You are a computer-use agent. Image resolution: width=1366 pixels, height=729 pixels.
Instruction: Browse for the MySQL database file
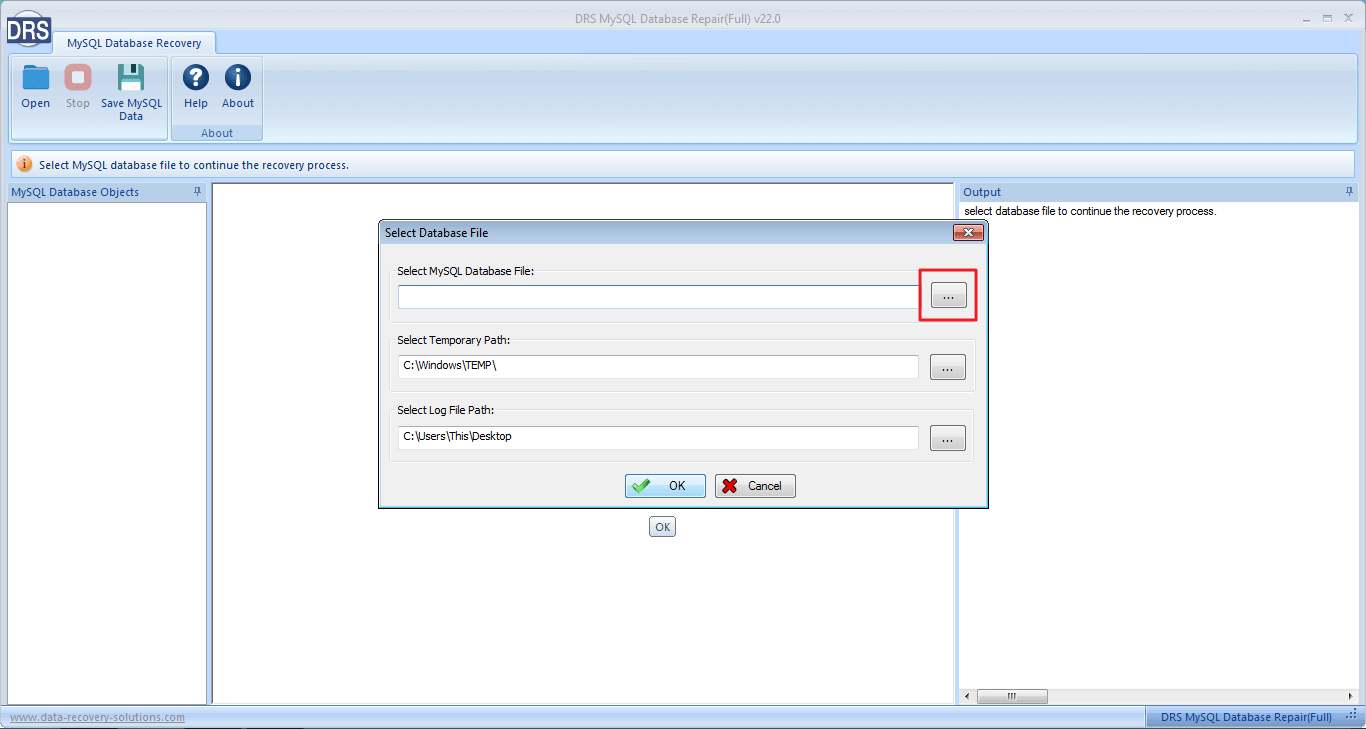(948, 296)
